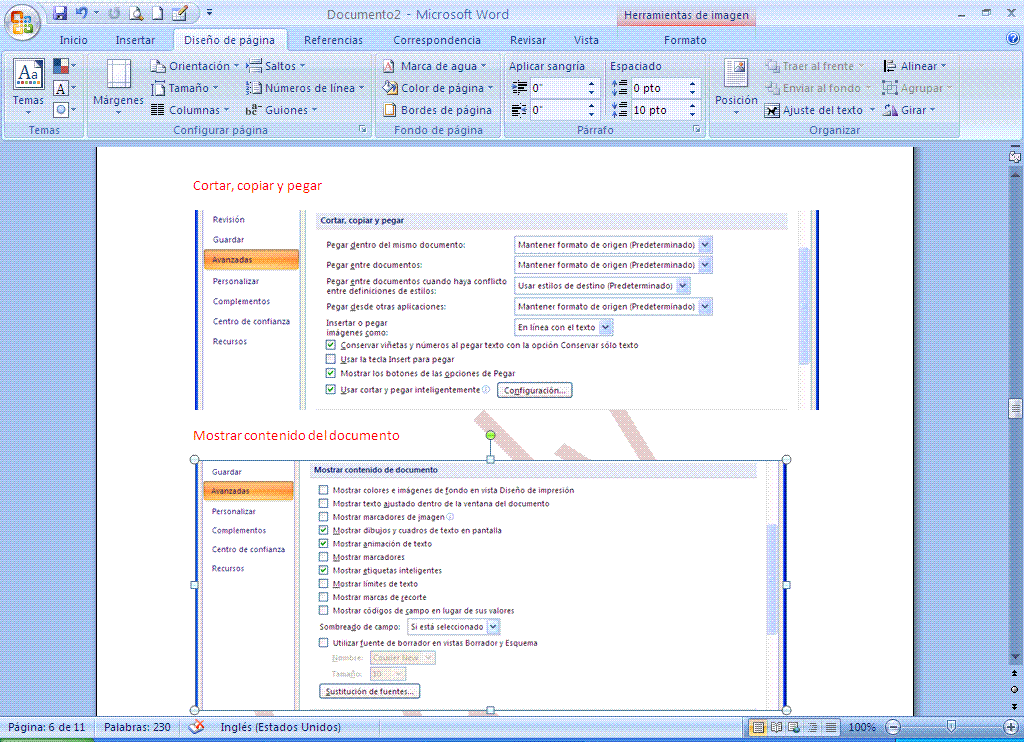Screen dimensions: 1024x742
Task: Toggle Usar la tecla Insert para pegar
Action: [330, 359]
